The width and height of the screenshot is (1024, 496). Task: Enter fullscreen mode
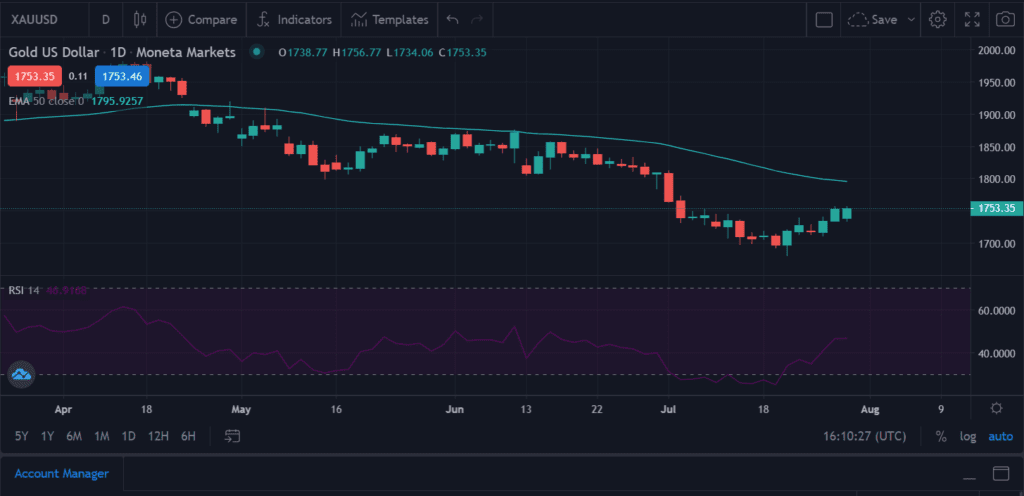point(972,20)
